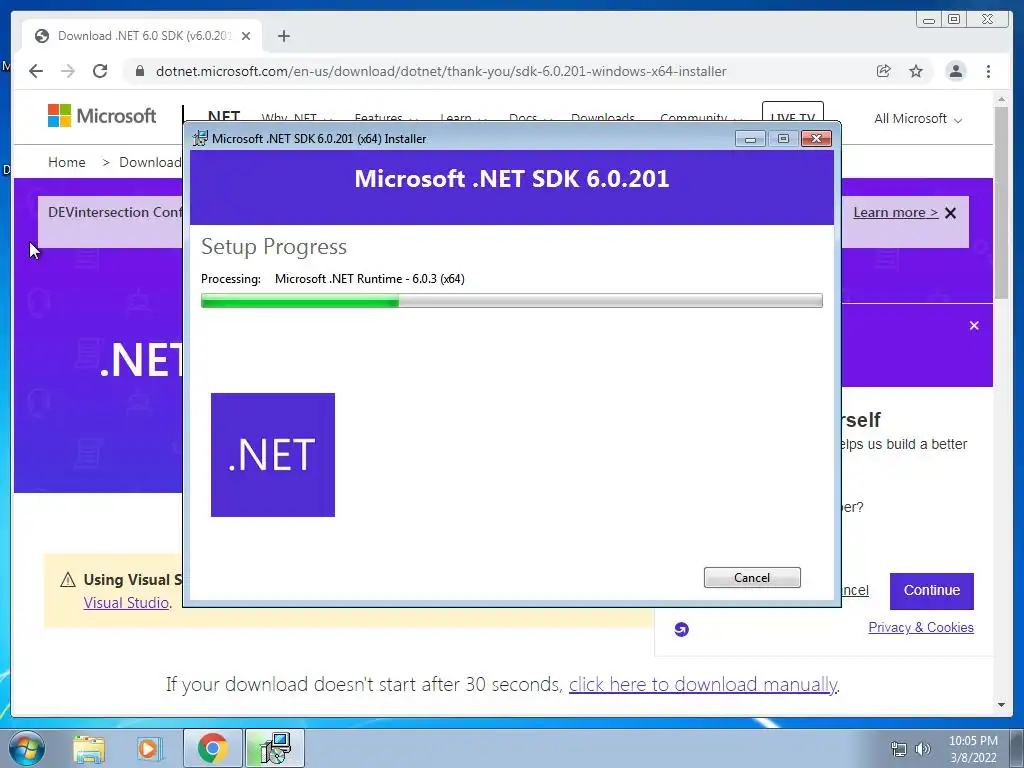Screen dimensions: 1024x768
Task: Go to Download breadcrumb link
Action: point(150,162)
